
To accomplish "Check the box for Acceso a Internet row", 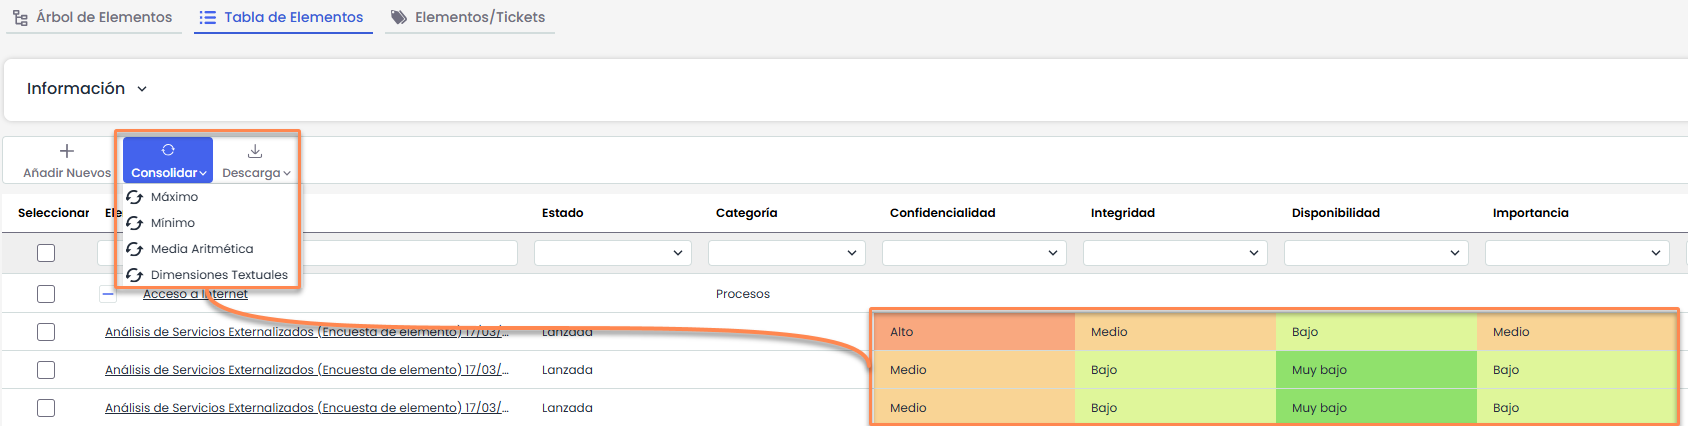I will 46,294.
